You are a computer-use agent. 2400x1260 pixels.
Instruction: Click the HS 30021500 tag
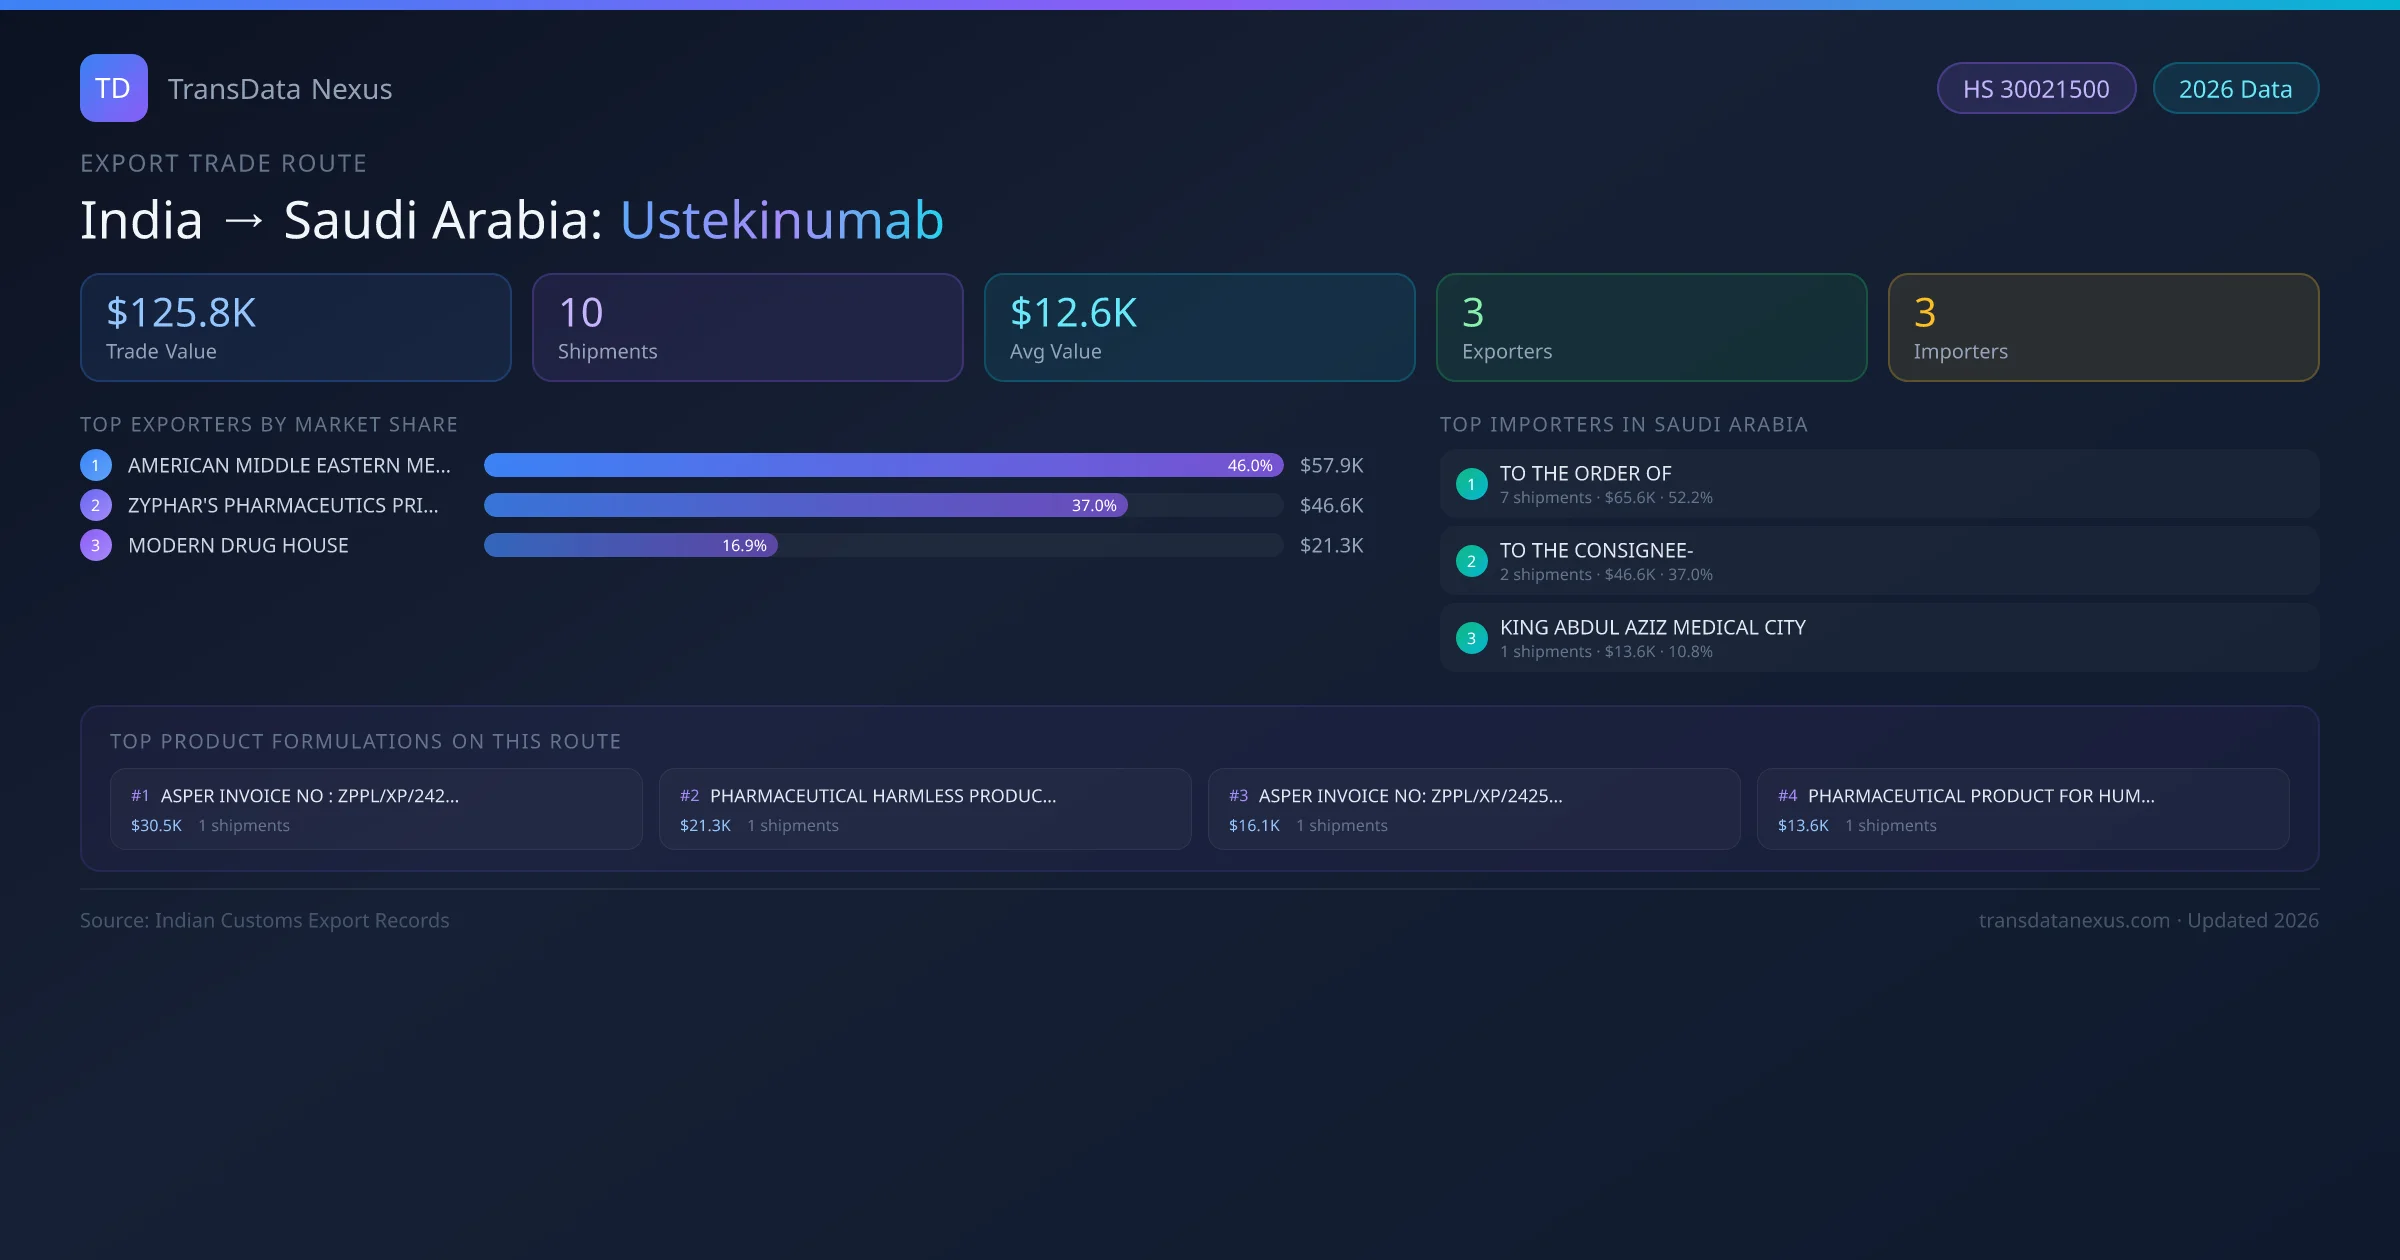[x=2035, y=89]
